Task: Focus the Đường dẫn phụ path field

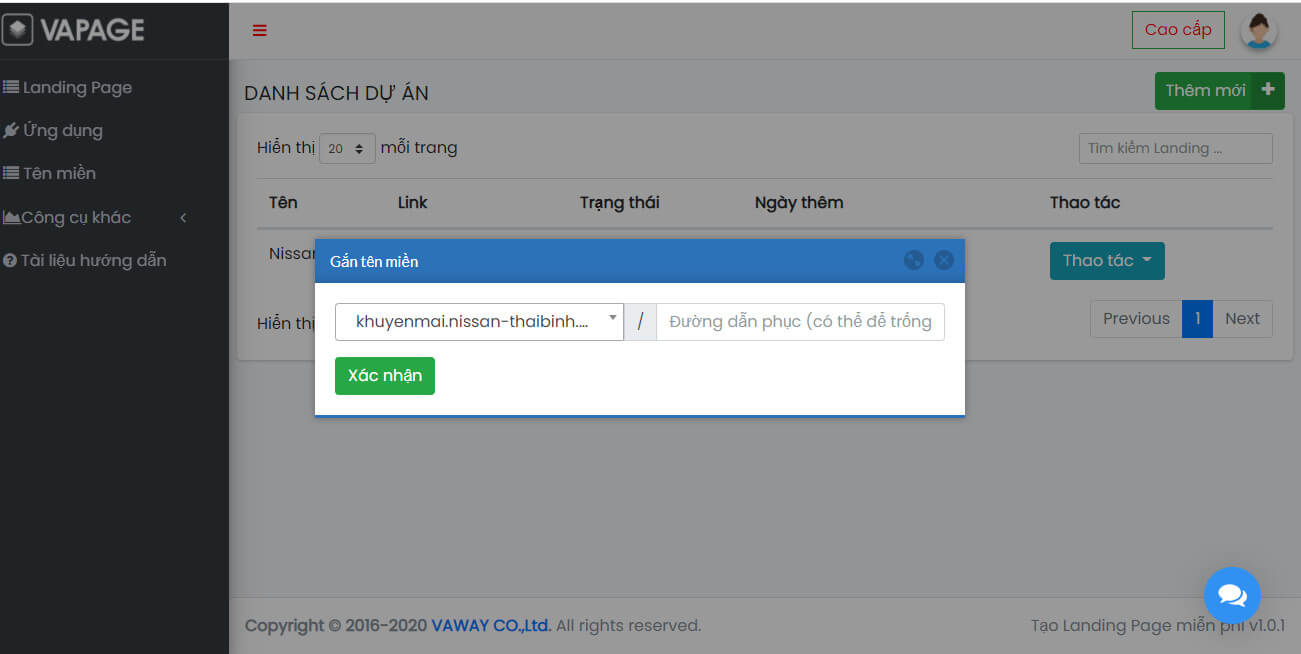Action: [x=800, y=322]
